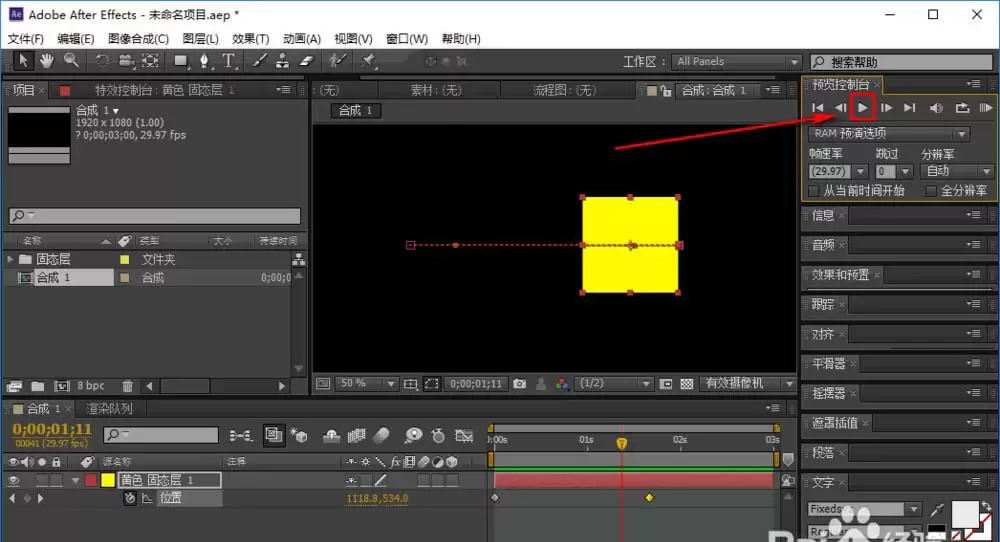Toggle loop option in preview panel
1000x542 pixels.
[x=962, y=108]
